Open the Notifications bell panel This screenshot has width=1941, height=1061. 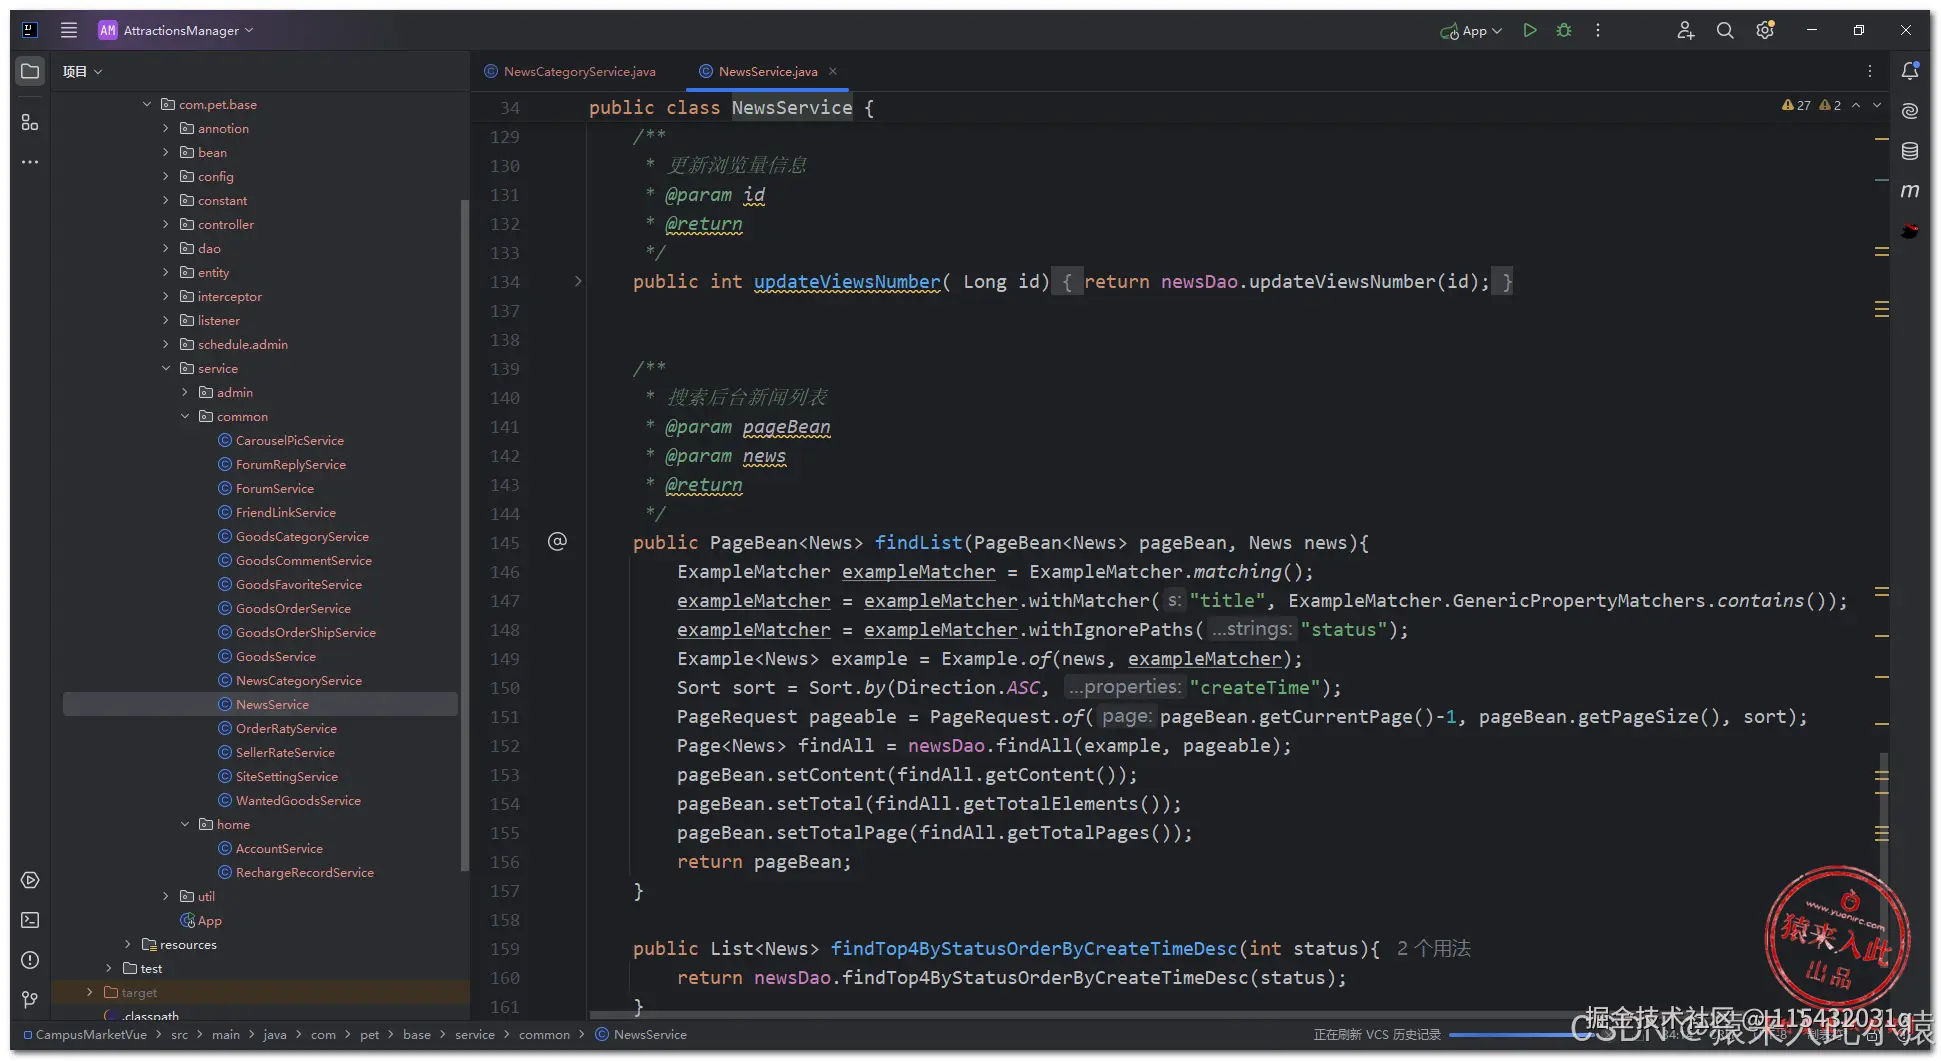[x=1910, y=71]
